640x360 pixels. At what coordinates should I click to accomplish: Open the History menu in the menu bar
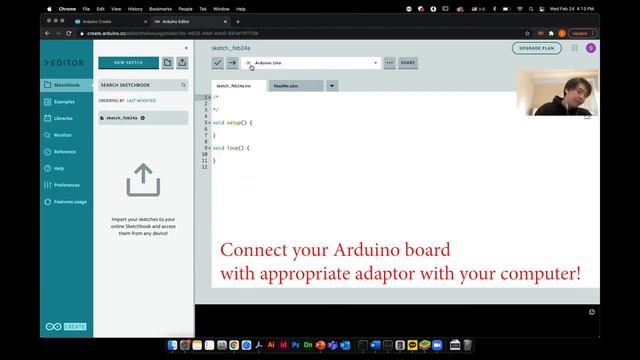tap(135, 9)
